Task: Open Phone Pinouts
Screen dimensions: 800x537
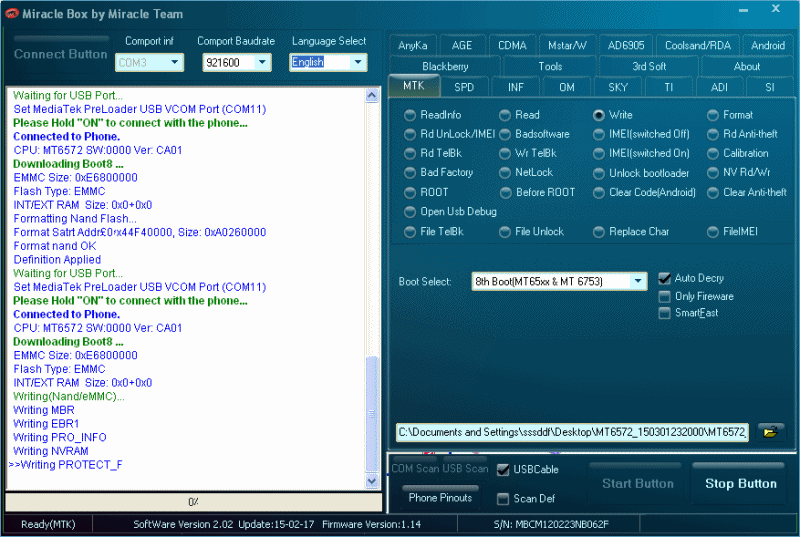Action: pyautogui.click(x=440, y=497)
